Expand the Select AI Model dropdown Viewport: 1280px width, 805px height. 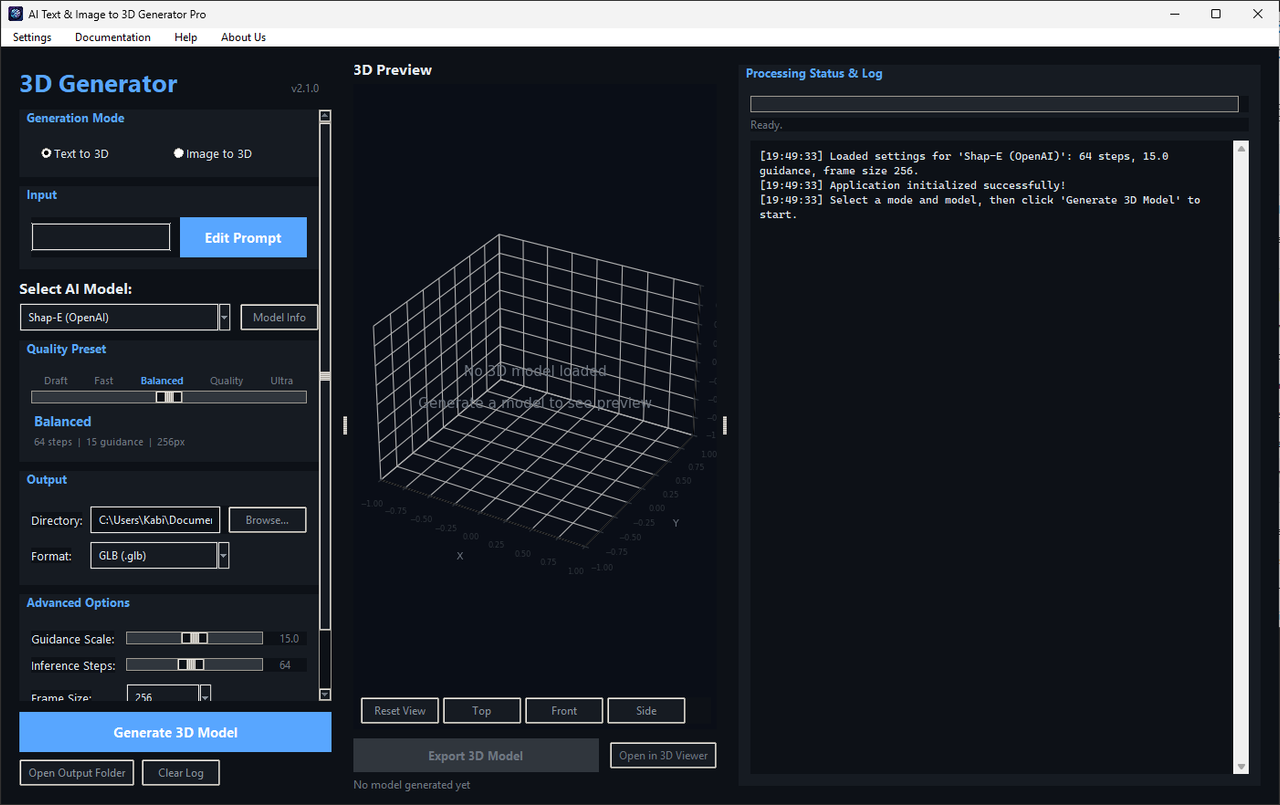(224, 317)
